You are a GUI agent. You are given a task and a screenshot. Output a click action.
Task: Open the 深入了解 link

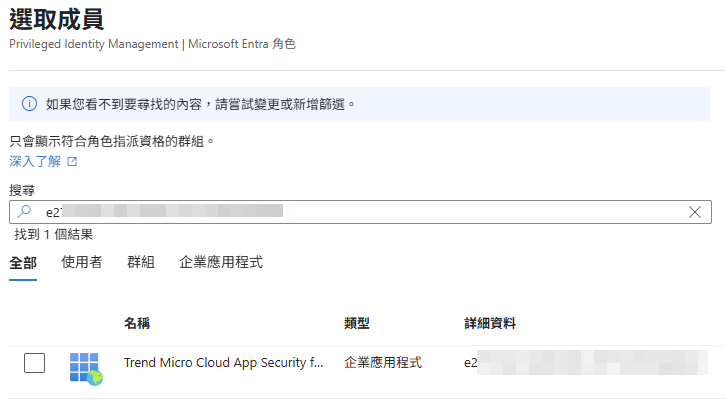pos(35,161)
